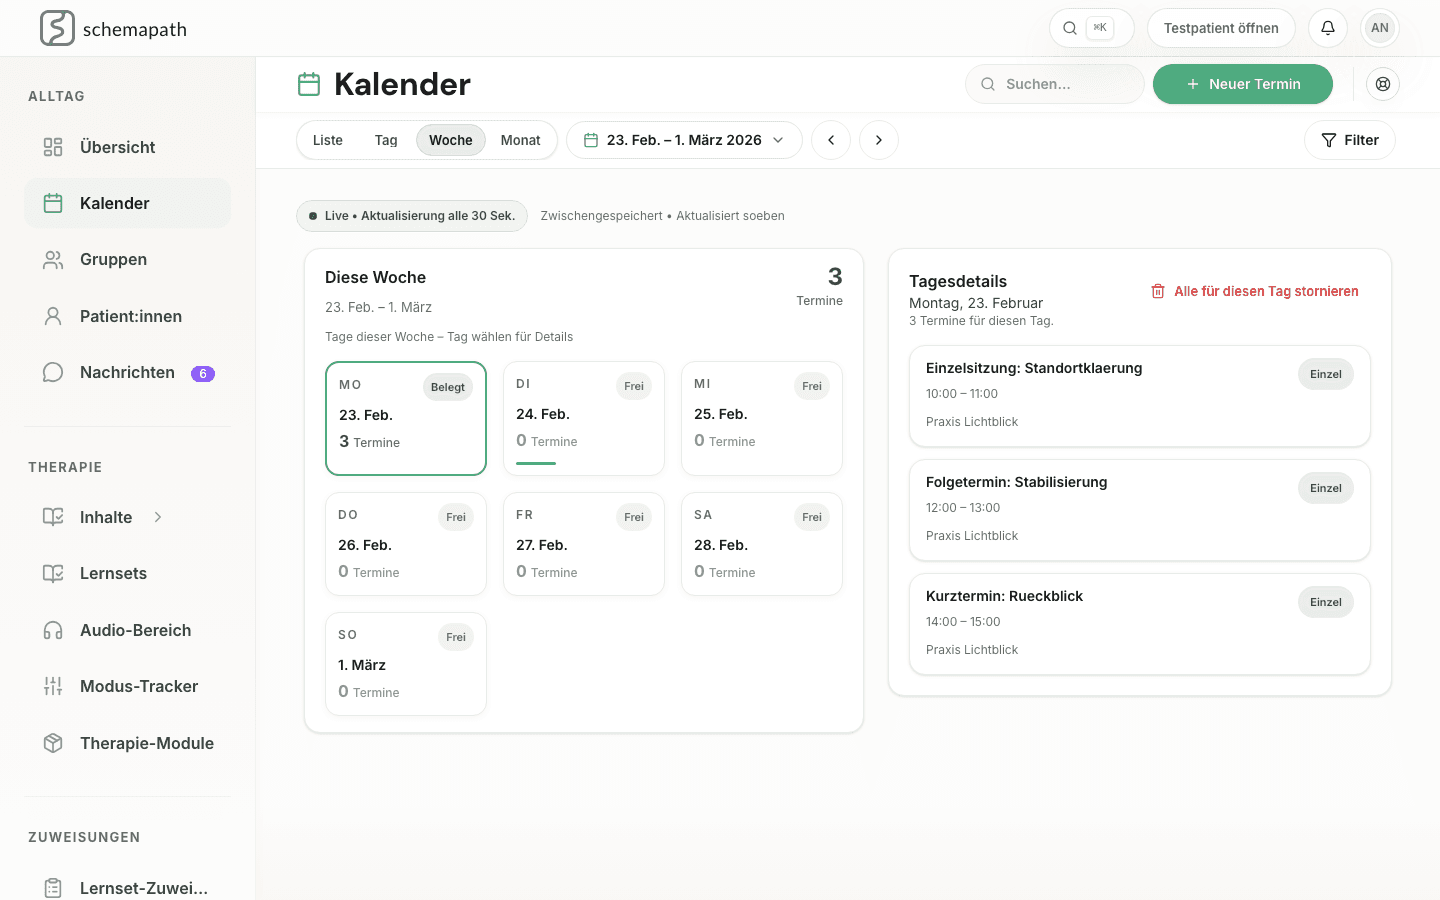Cancel all appointments via Alle stornieren link

click(x=1254, y=291)
